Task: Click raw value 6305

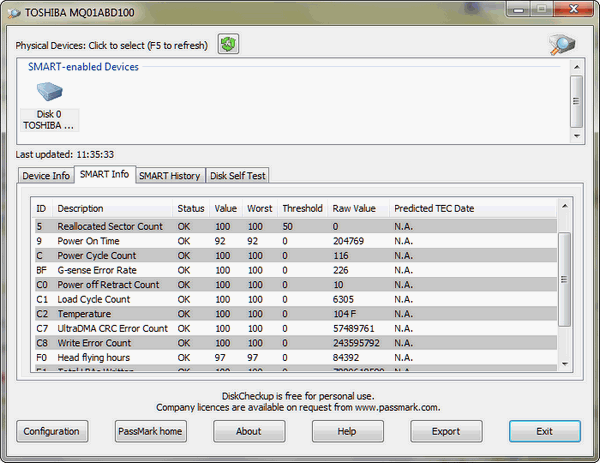Action: coord(343,299)
